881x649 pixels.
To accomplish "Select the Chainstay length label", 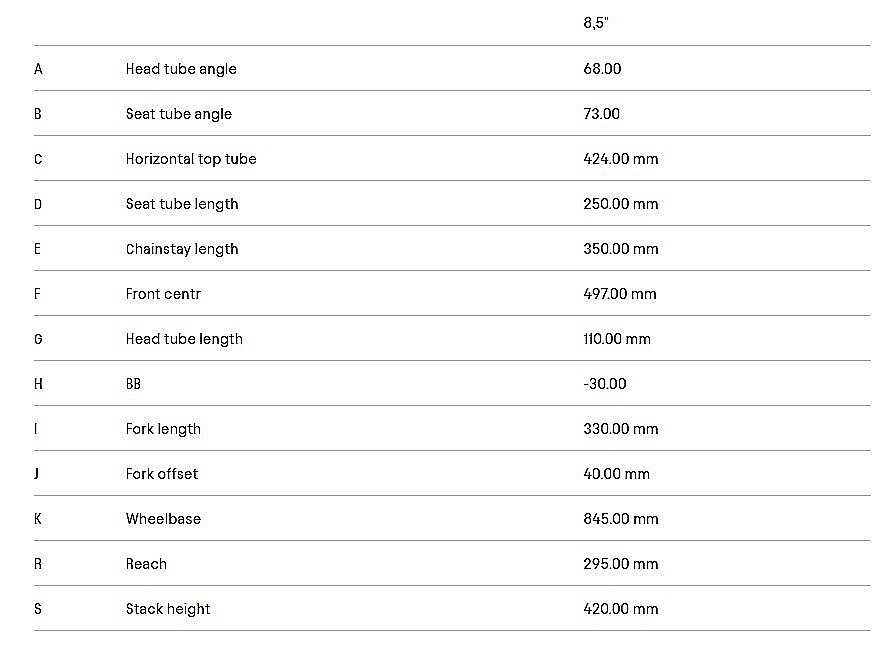I will coord(182,249).
